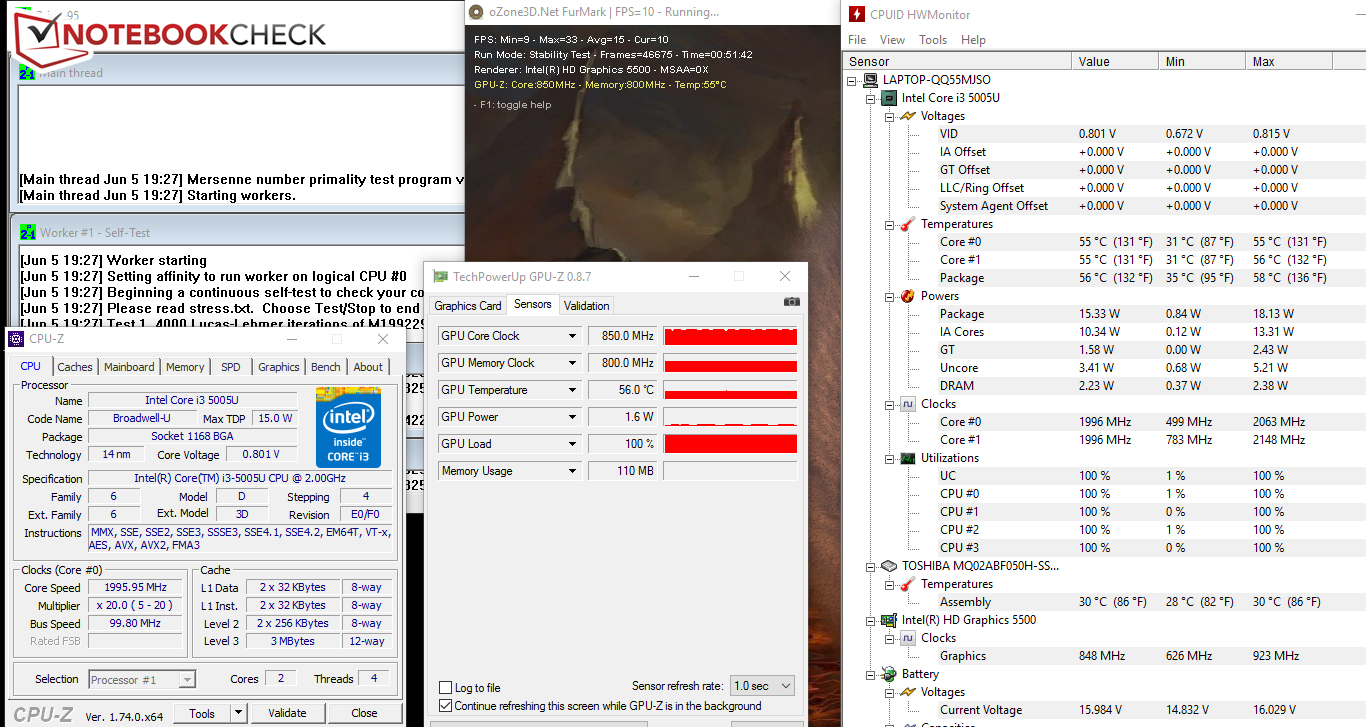The width and height of the screenshot is (1366, 727).
Task: Open the Memory Usage sensor dropdown
Action: [573, 471]
